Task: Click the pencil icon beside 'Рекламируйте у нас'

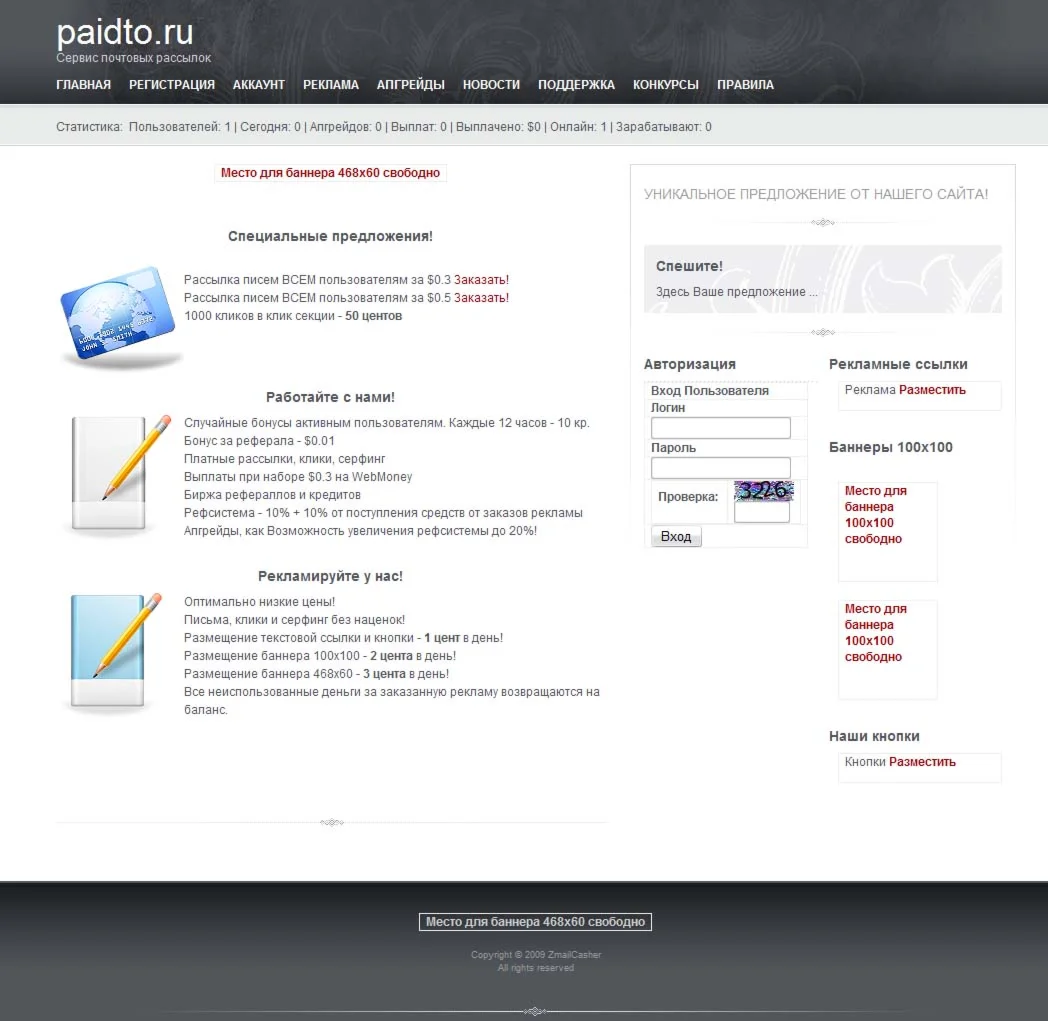Action: click(108, 650)
